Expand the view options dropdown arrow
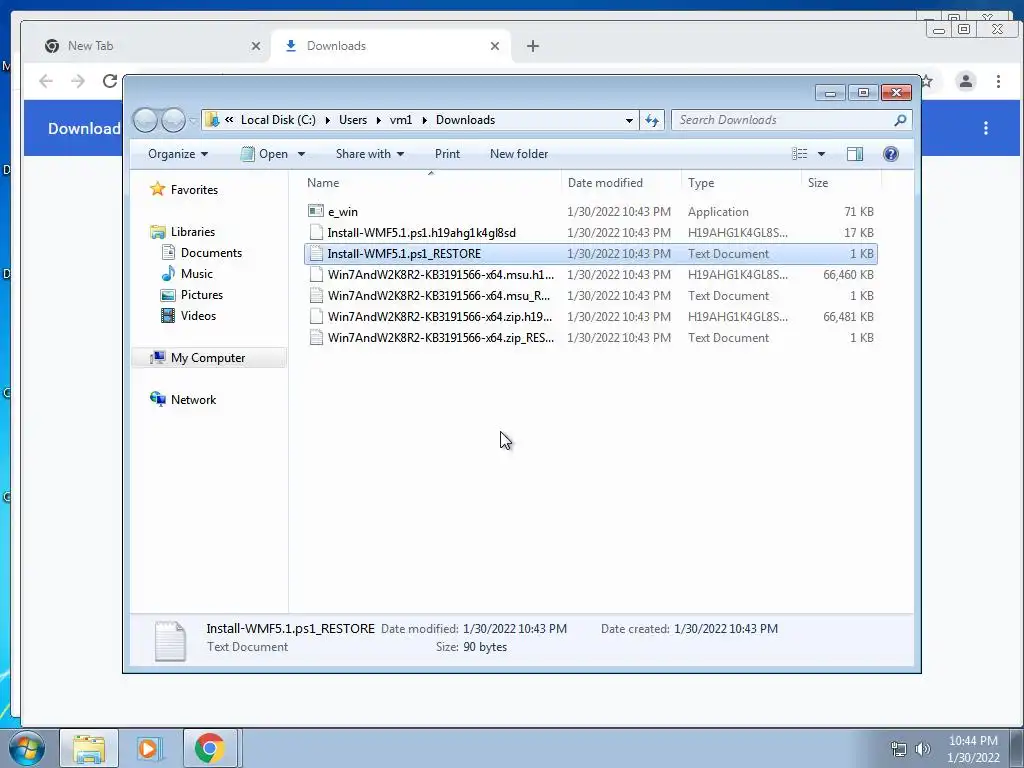 (821, 154)
